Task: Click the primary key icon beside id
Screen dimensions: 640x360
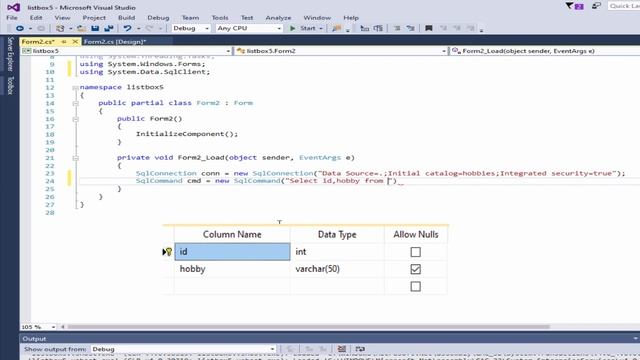Action: pos(169,252)
